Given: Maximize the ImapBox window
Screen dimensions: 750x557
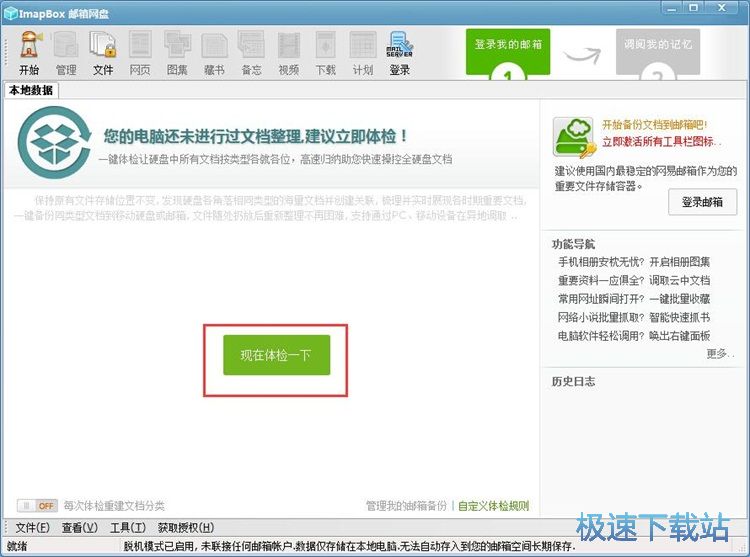Looking at the screenshot, I should tap(694, 8).
